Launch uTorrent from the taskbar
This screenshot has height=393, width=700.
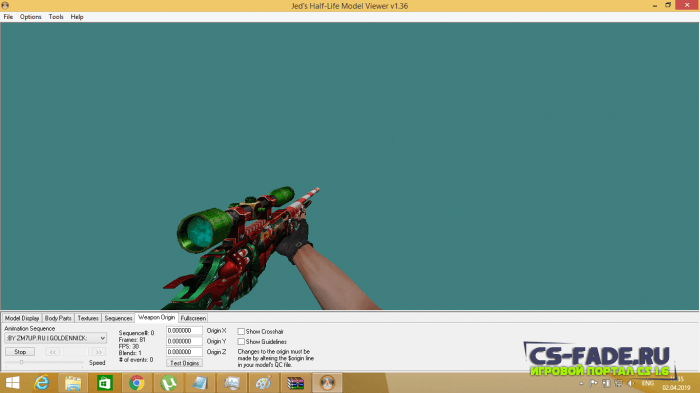pyautogui.click(x=168, y=383)
